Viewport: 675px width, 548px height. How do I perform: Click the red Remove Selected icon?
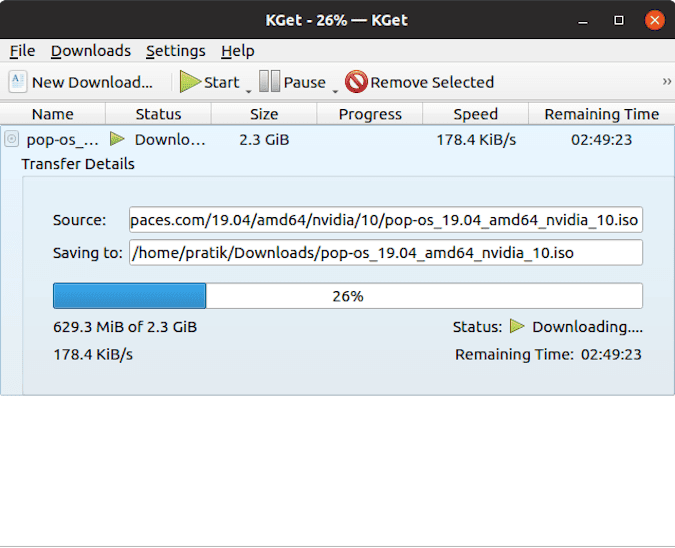pyautogui.click(x=356, y=81)
